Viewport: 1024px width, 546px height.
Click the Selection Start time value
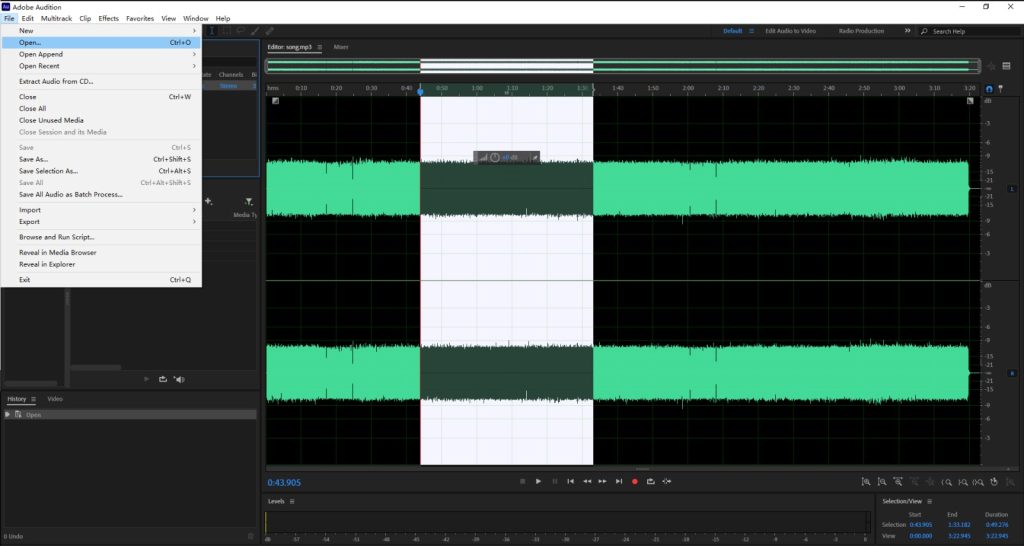(921, 524)
